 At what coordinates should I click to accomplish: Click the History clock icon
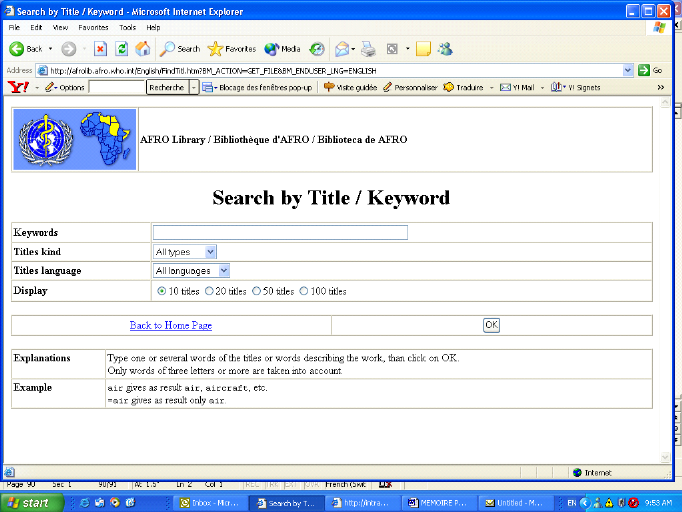317,49
